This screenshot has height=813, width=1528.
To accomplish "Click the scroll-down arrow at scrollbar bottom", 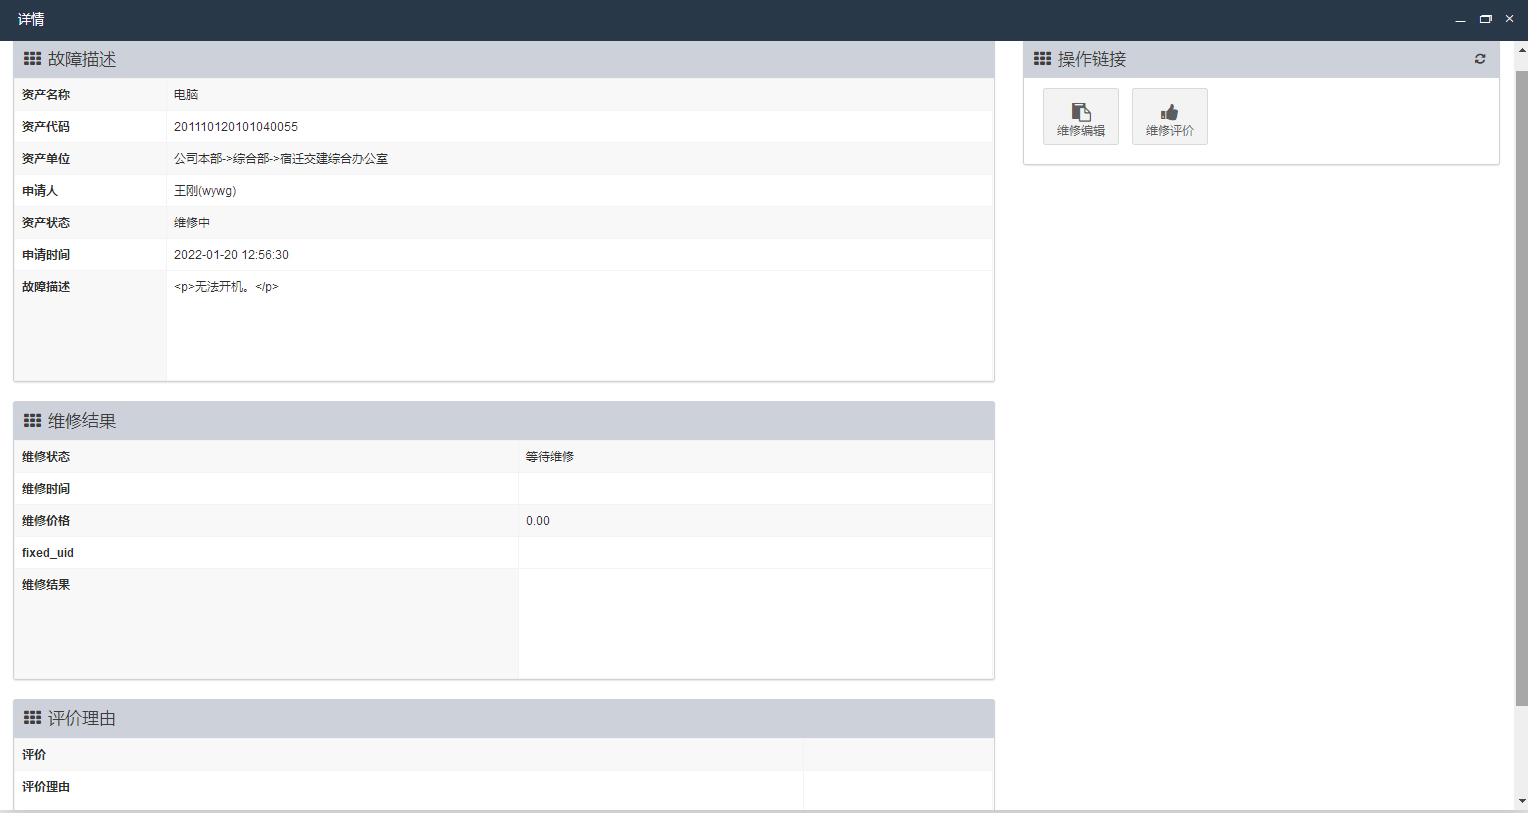I will click(1521, 801).
